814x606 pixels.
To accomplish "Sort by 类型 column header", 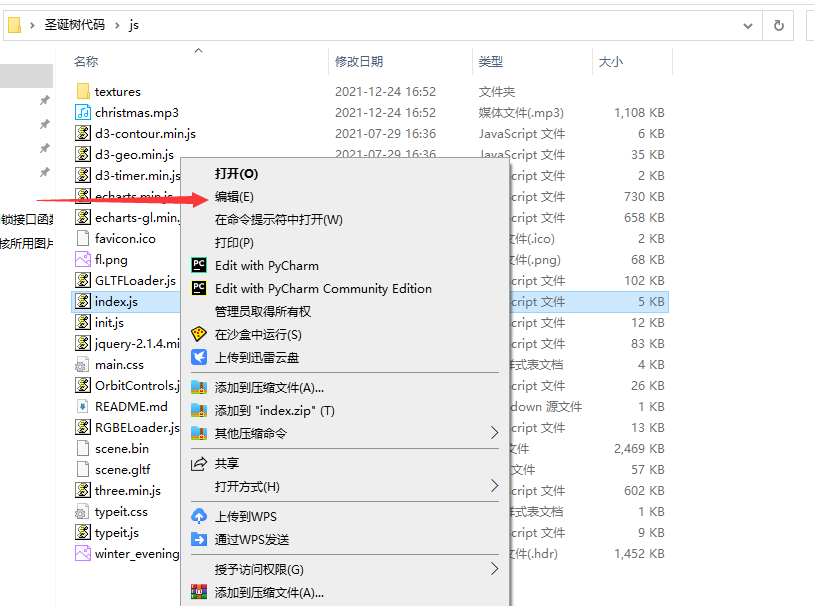I will coord(491,61).
